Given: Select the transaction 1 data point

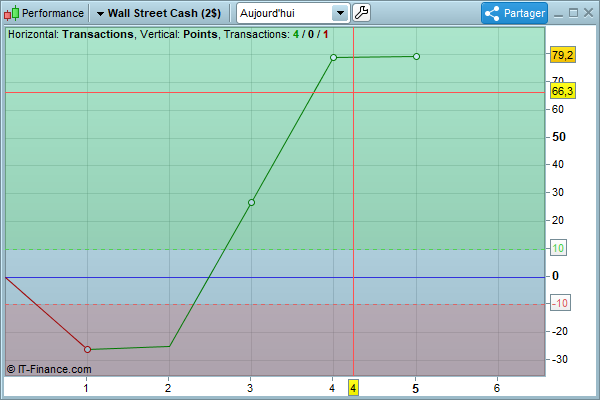Looking at the screenshot, I should [87, 349].
